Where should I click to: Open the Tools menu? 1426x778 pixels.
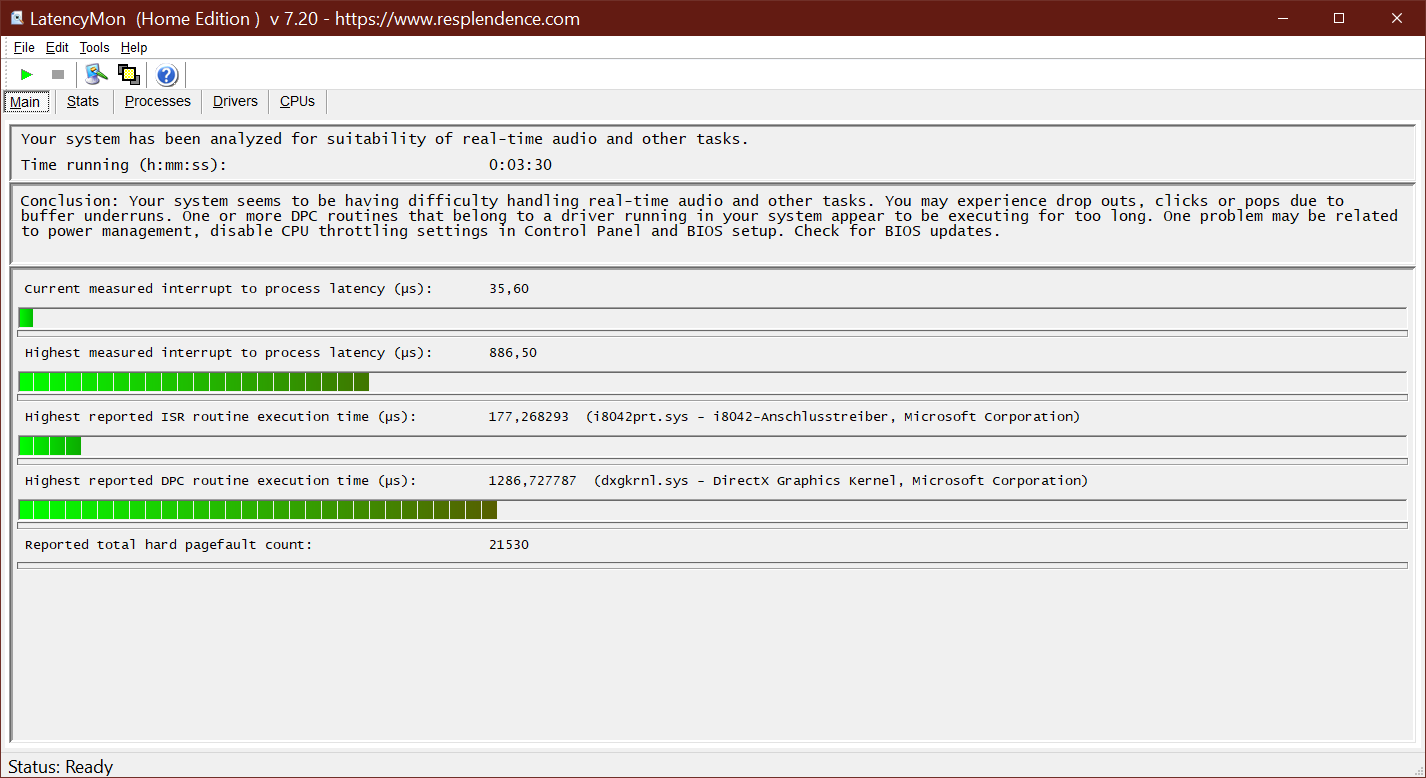pyautogui.click(x=94, y=47)
